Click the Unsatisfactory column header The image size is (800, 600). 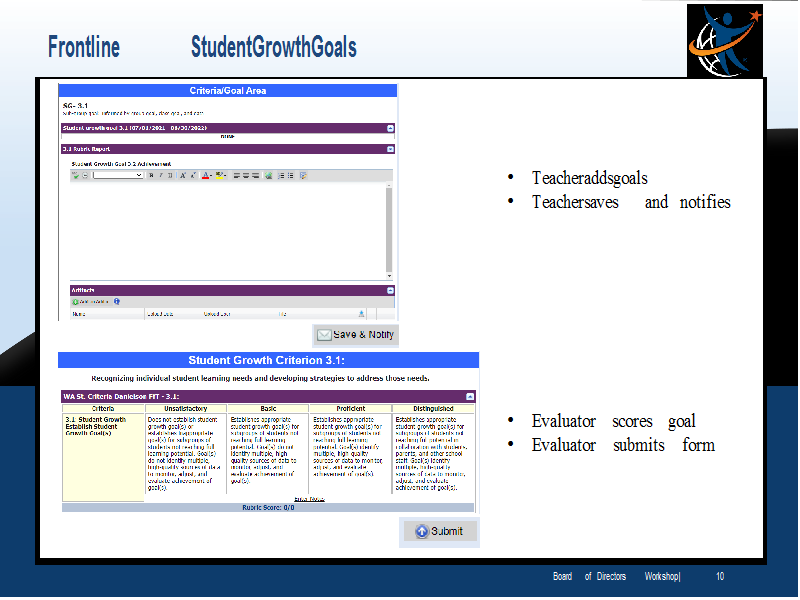coord(186,409)
